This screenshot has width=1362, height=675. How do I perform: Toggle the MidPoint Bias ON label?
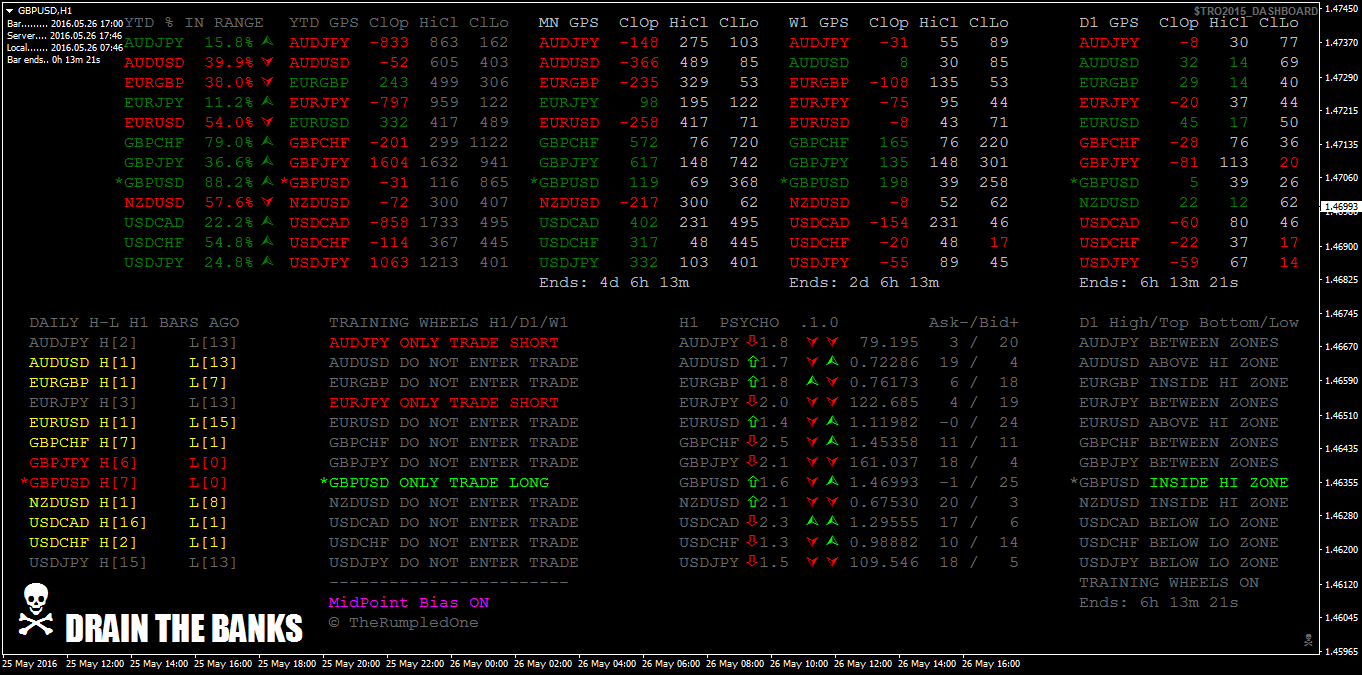[x=409, y=603]
